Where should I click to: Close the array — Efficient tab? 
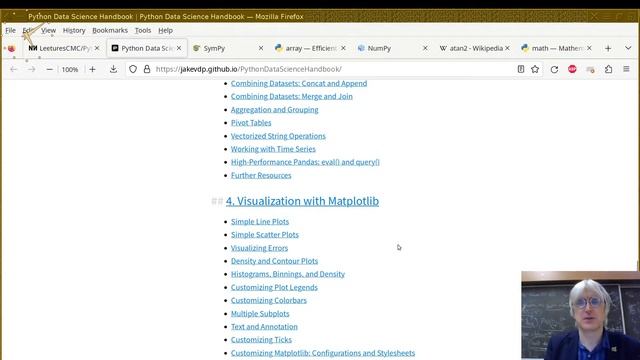point(343,48)
